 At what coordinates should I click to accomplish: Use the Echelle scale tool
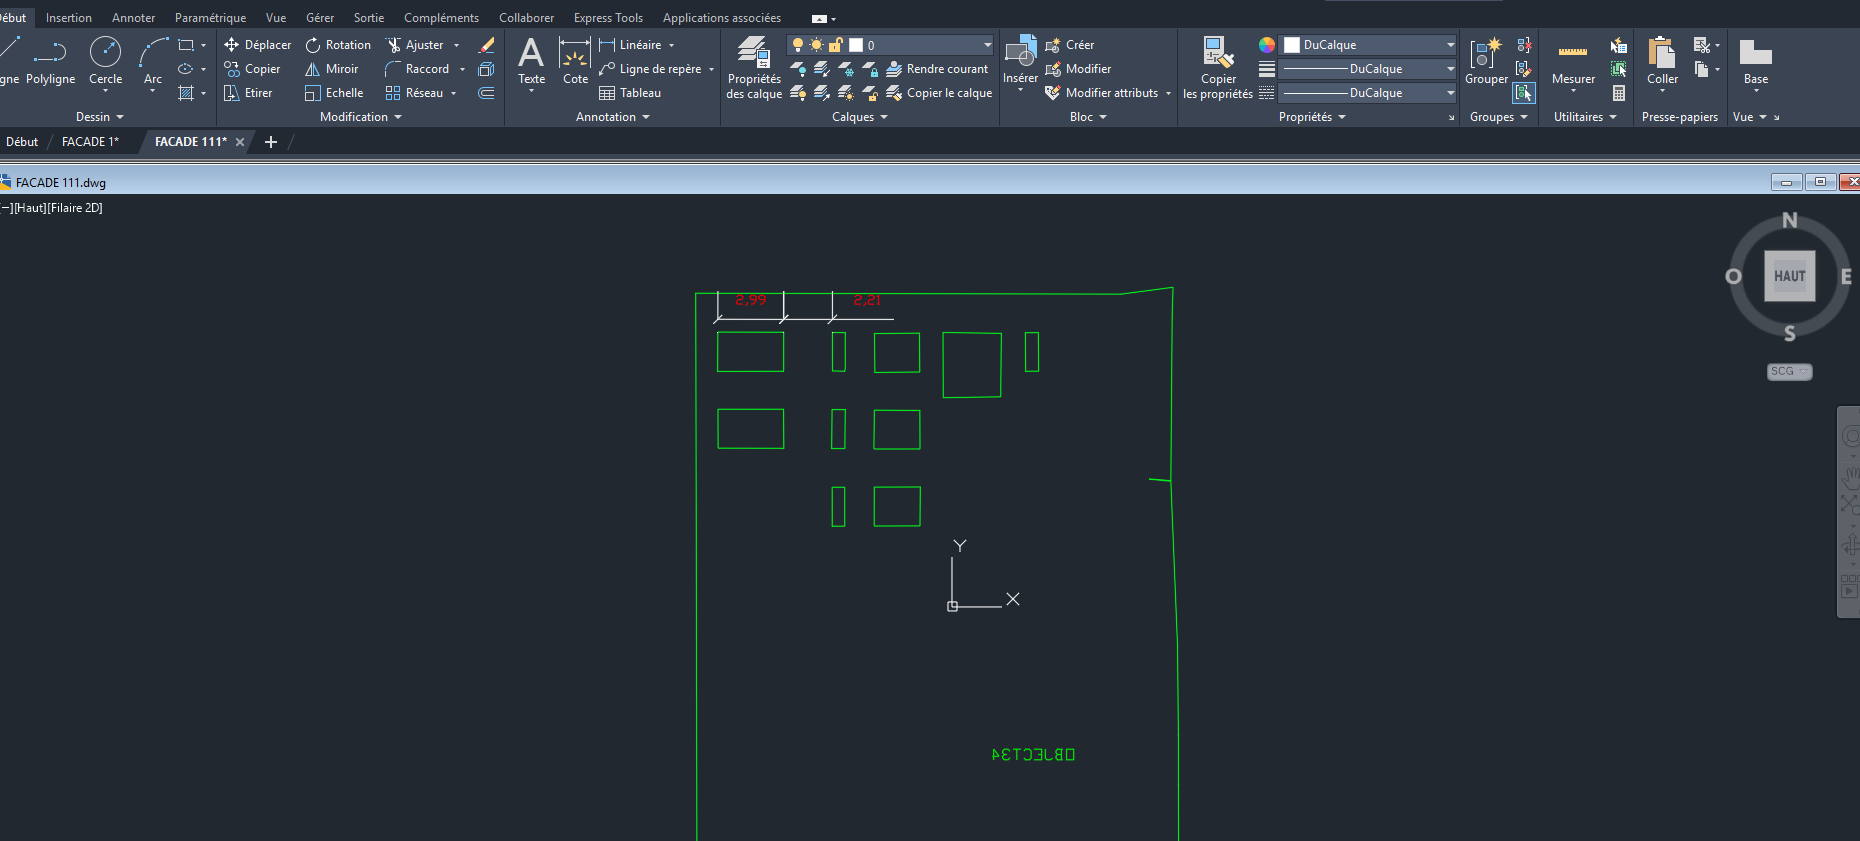(334, 93)
